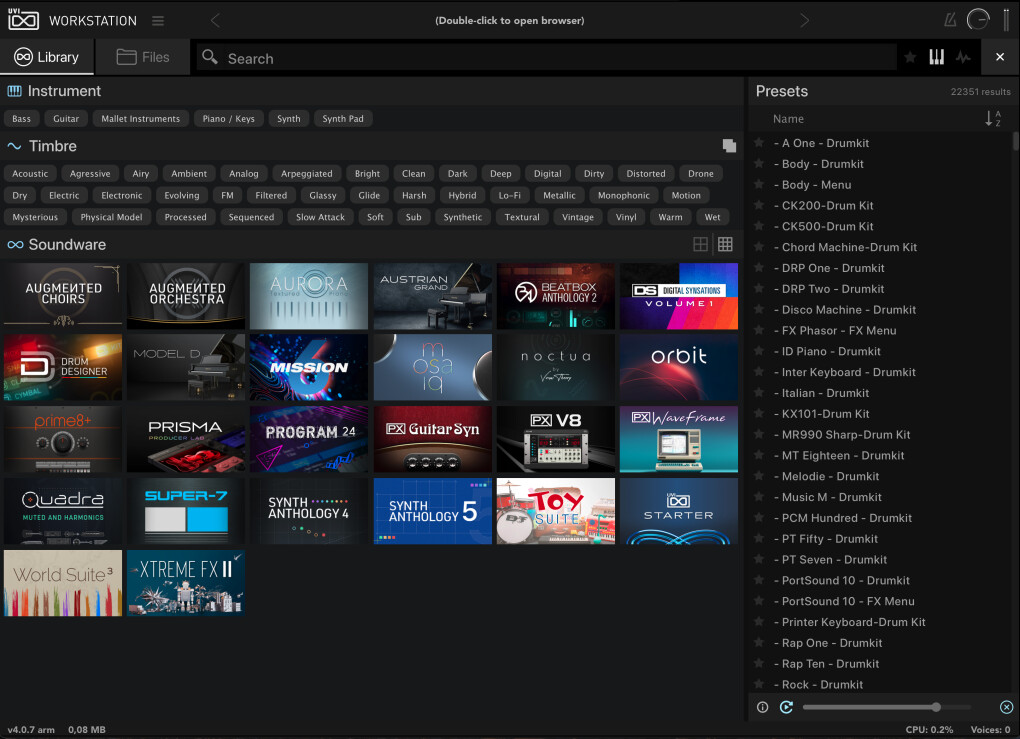The image size is (1020, 739).
Task: Adjust the preview volume slider
Action: click(x=887, y=707)
